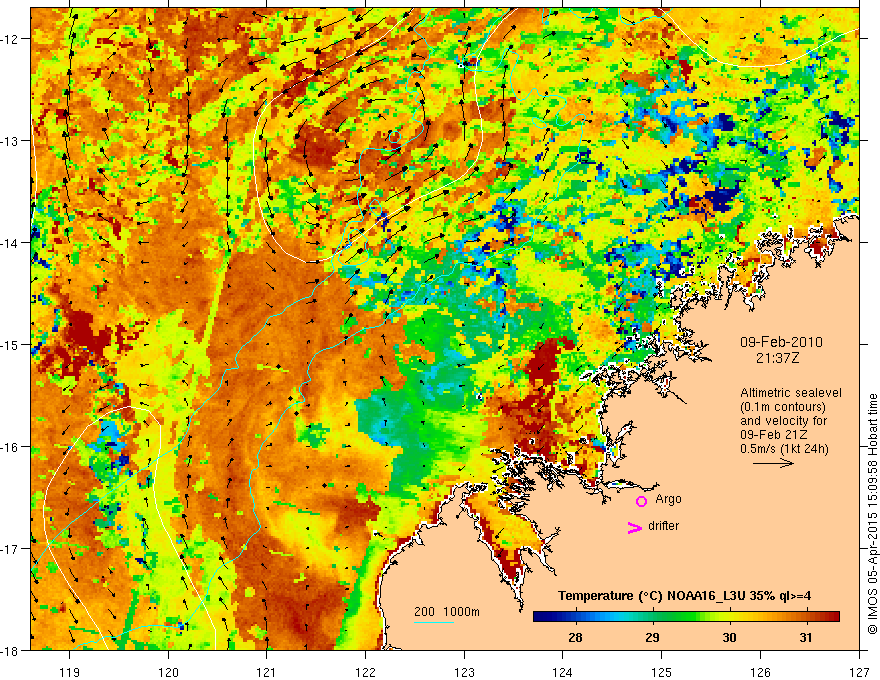
Task: Click the colorbar tick label 28
Action: [575, 638]
